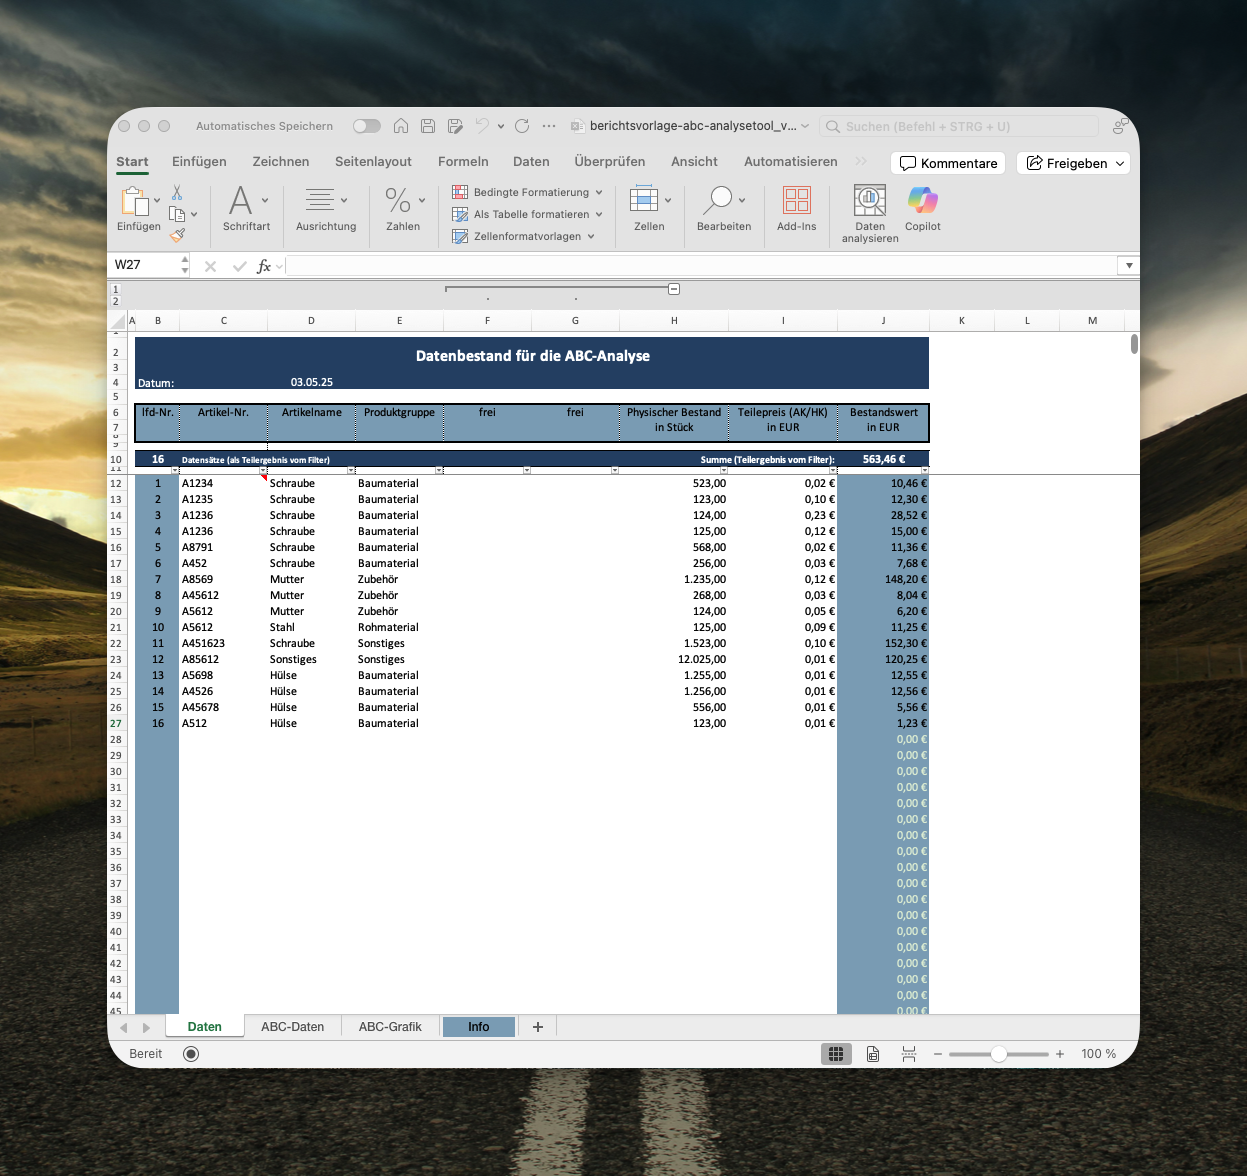This screenshot has height=1176, width=1247.
Task: Select cell with article number A451623
Action: click(223, 643)
